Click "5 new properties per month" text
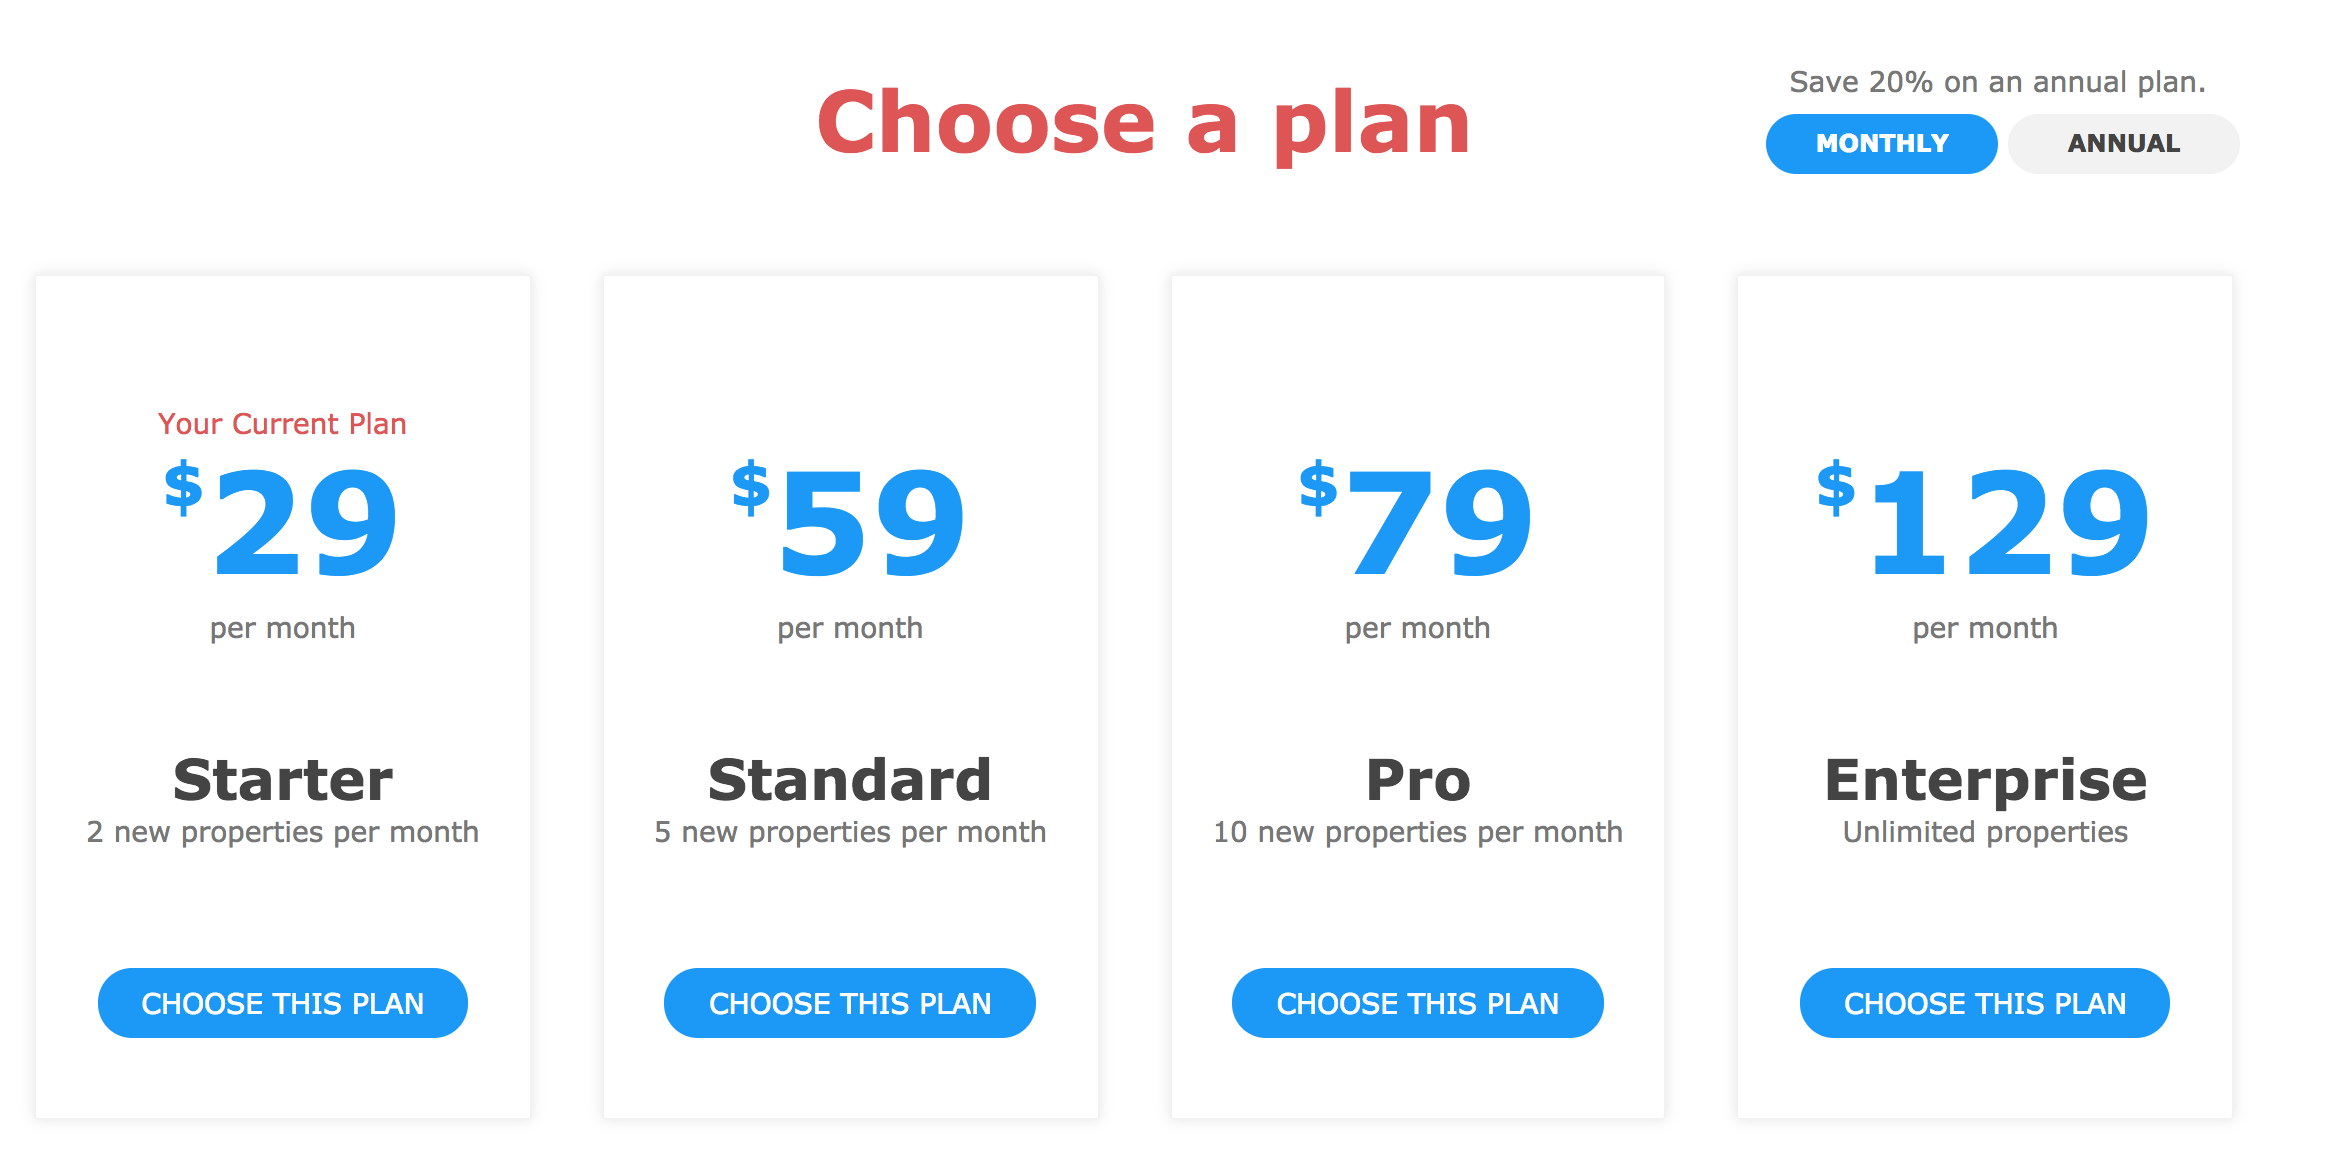The image size is (2352, 1170). (850, 832)
